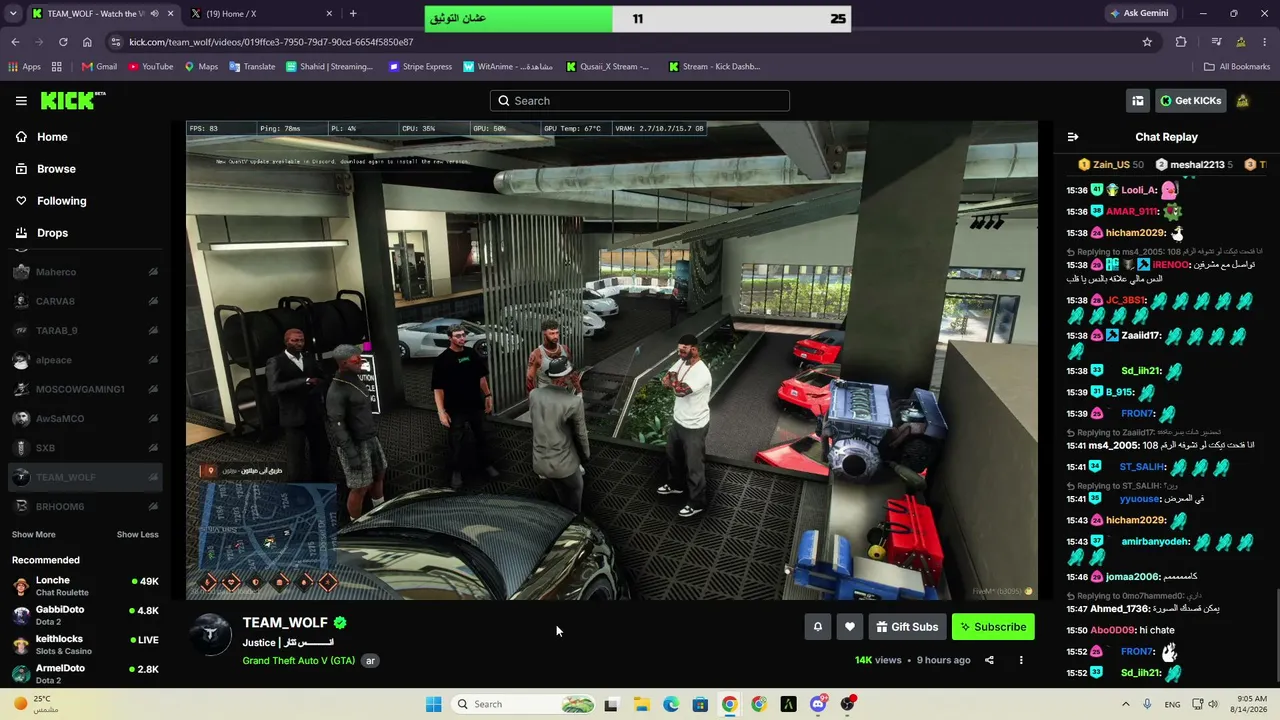Click Show More in following list
Screen dimensions: 1280x720
[34, 535]
